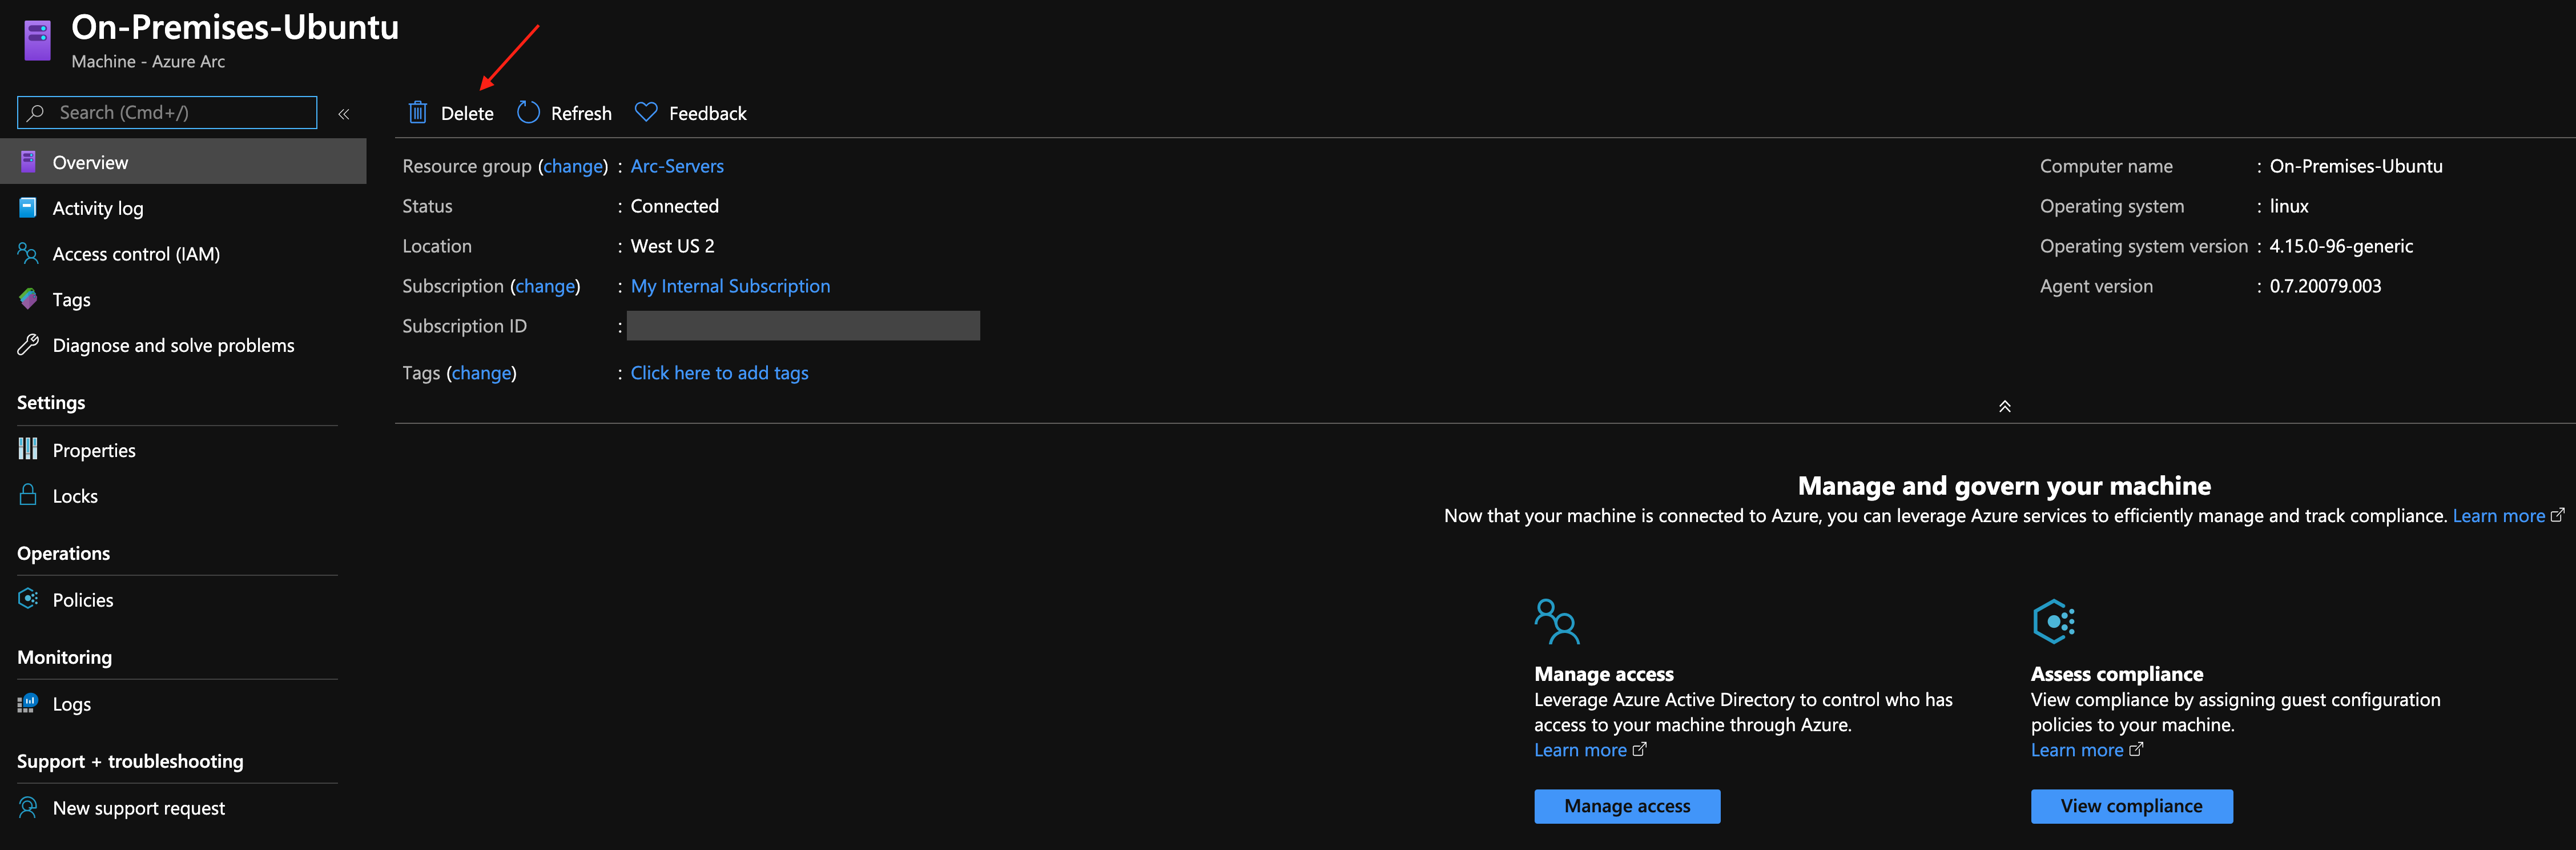
Task: Focus the Search (Cmd+/) input field
Action: tap(180, 112)
